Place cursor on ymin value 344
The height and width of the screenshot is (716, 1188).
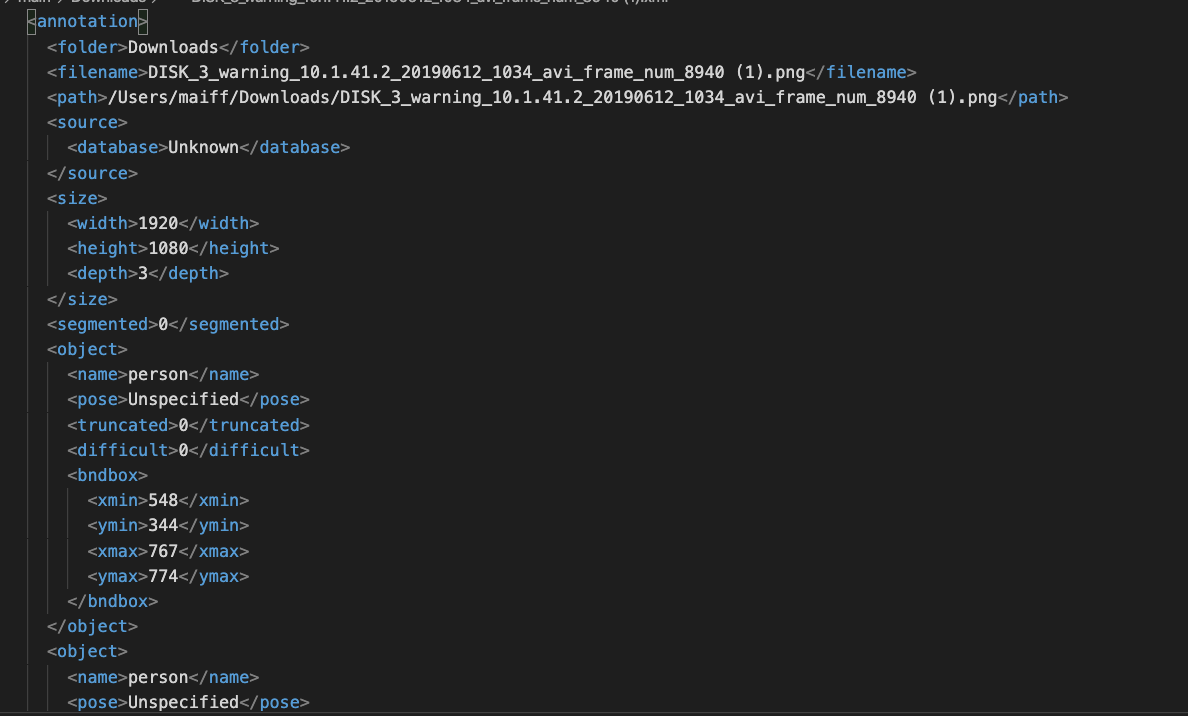point(163,525)
